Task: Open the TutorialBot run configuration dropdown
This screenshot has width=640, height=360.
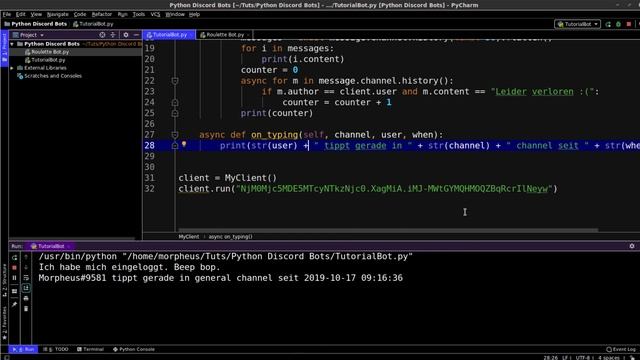Action: (x=577, y=24)
